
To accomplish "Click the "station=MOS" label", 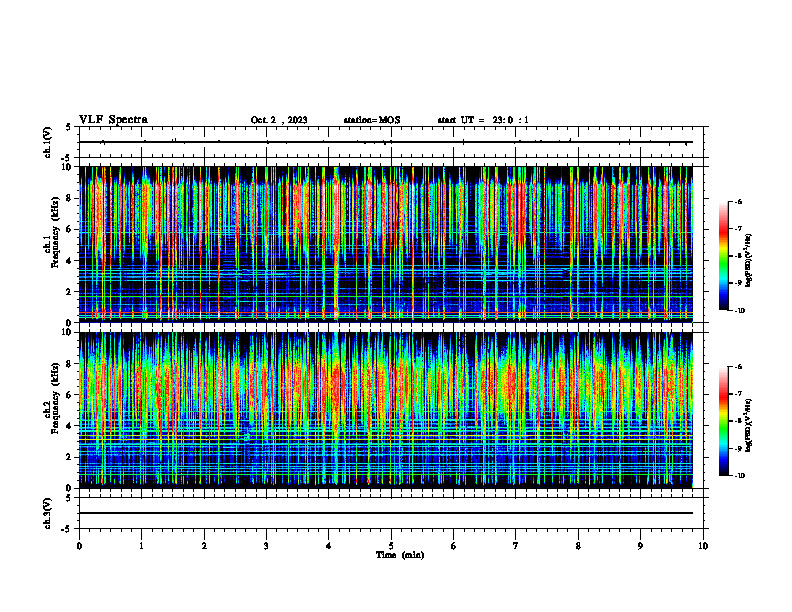I will tap(372, 120).
